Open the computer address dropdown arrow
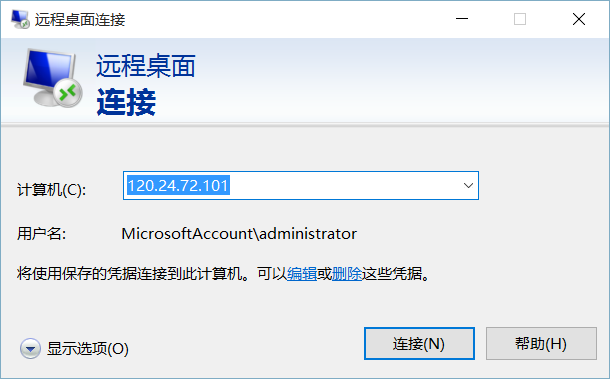The height and width of the screenshot is (379, 610). [468, 186]
